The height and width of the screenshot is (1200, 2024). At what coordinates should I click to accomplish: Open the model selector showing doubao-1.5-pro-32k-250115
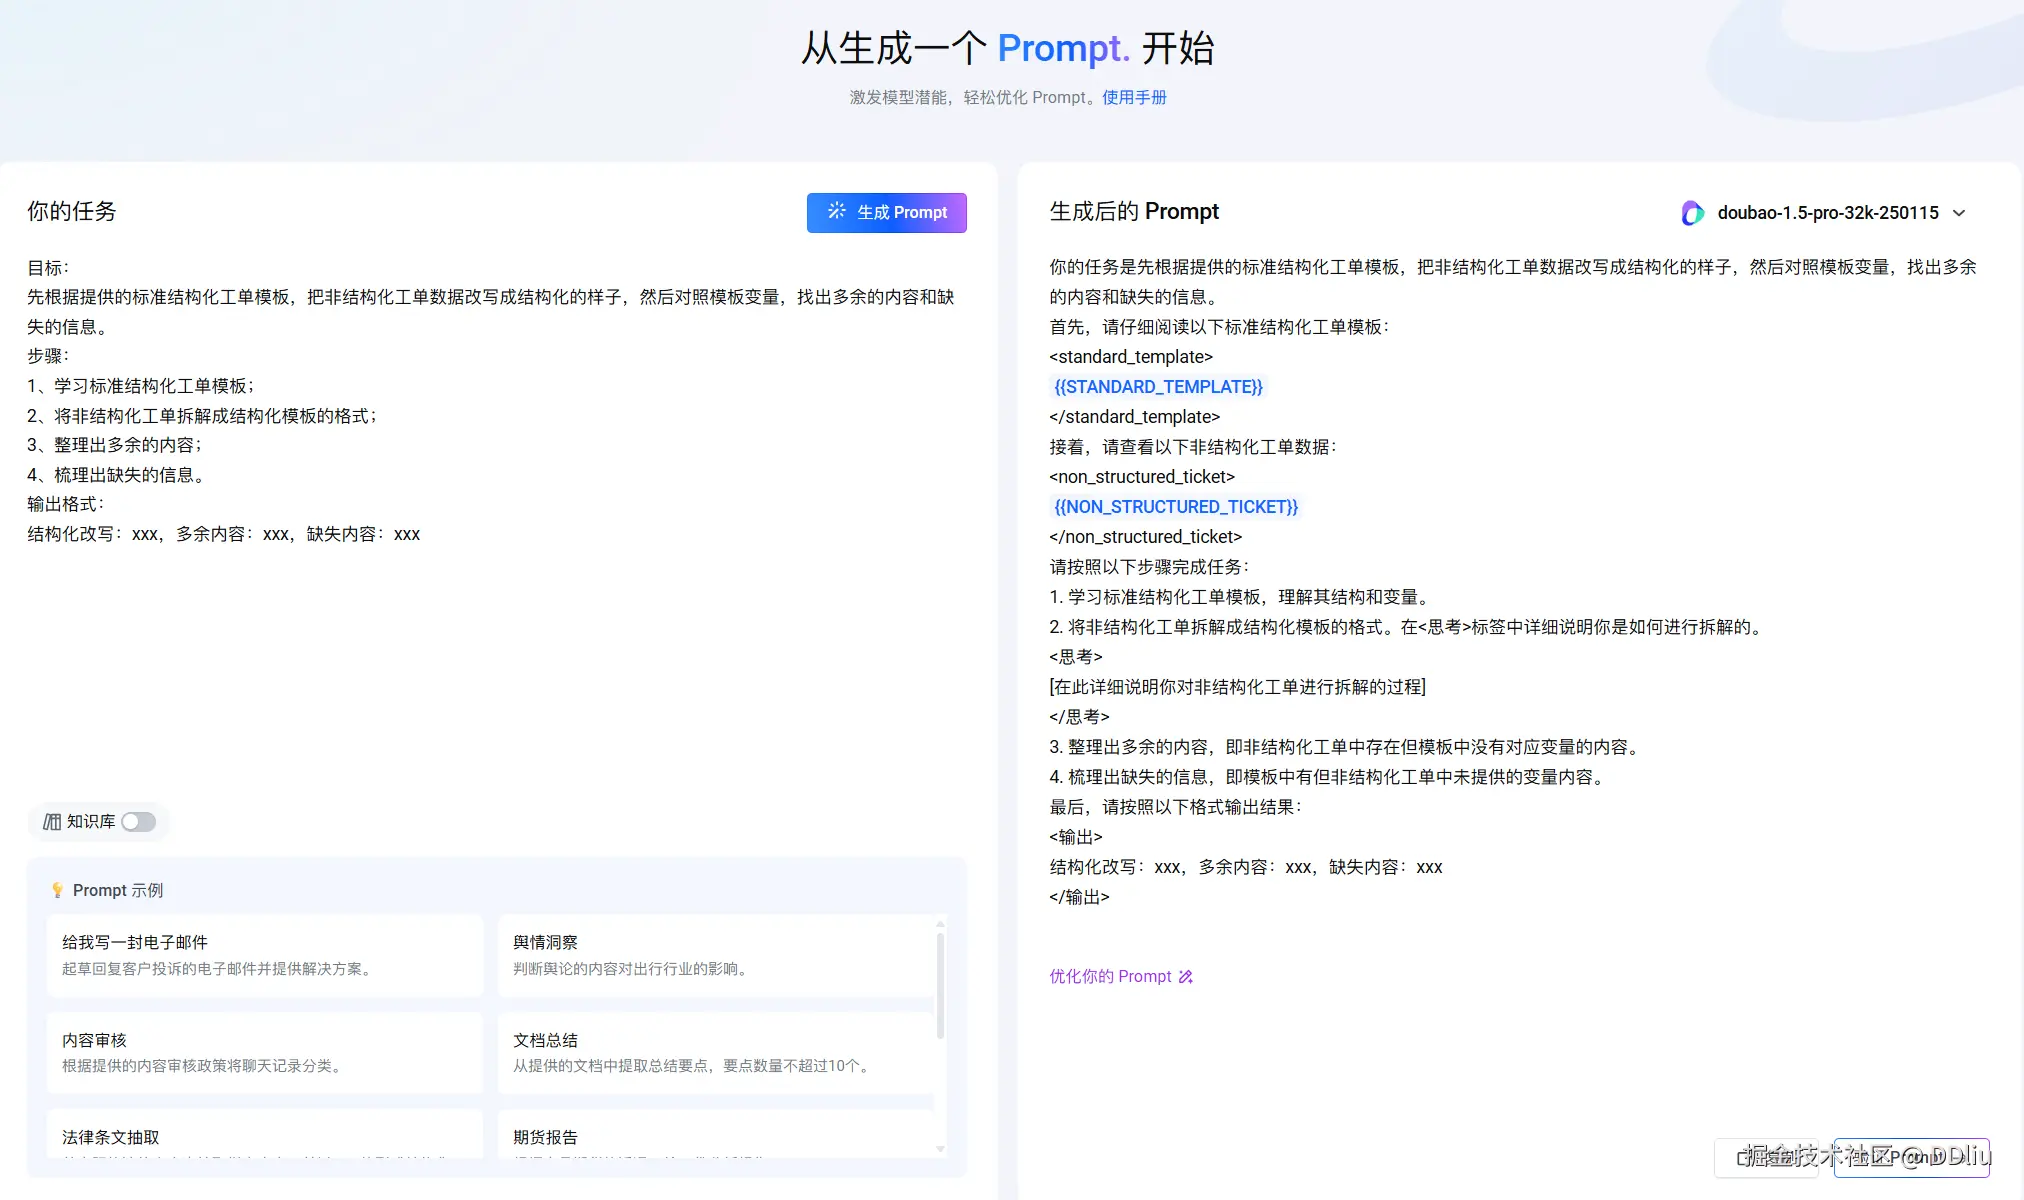coord(1826,212)
